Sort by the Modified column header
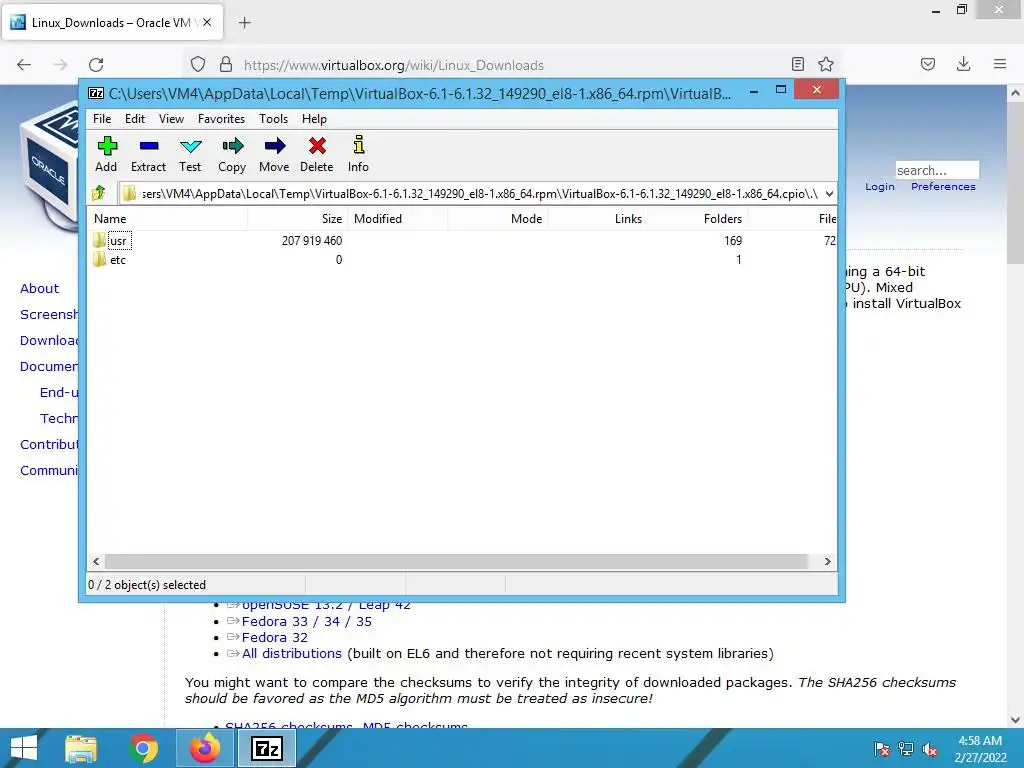This screenshot has width=1024, height=768. [398, 219]
